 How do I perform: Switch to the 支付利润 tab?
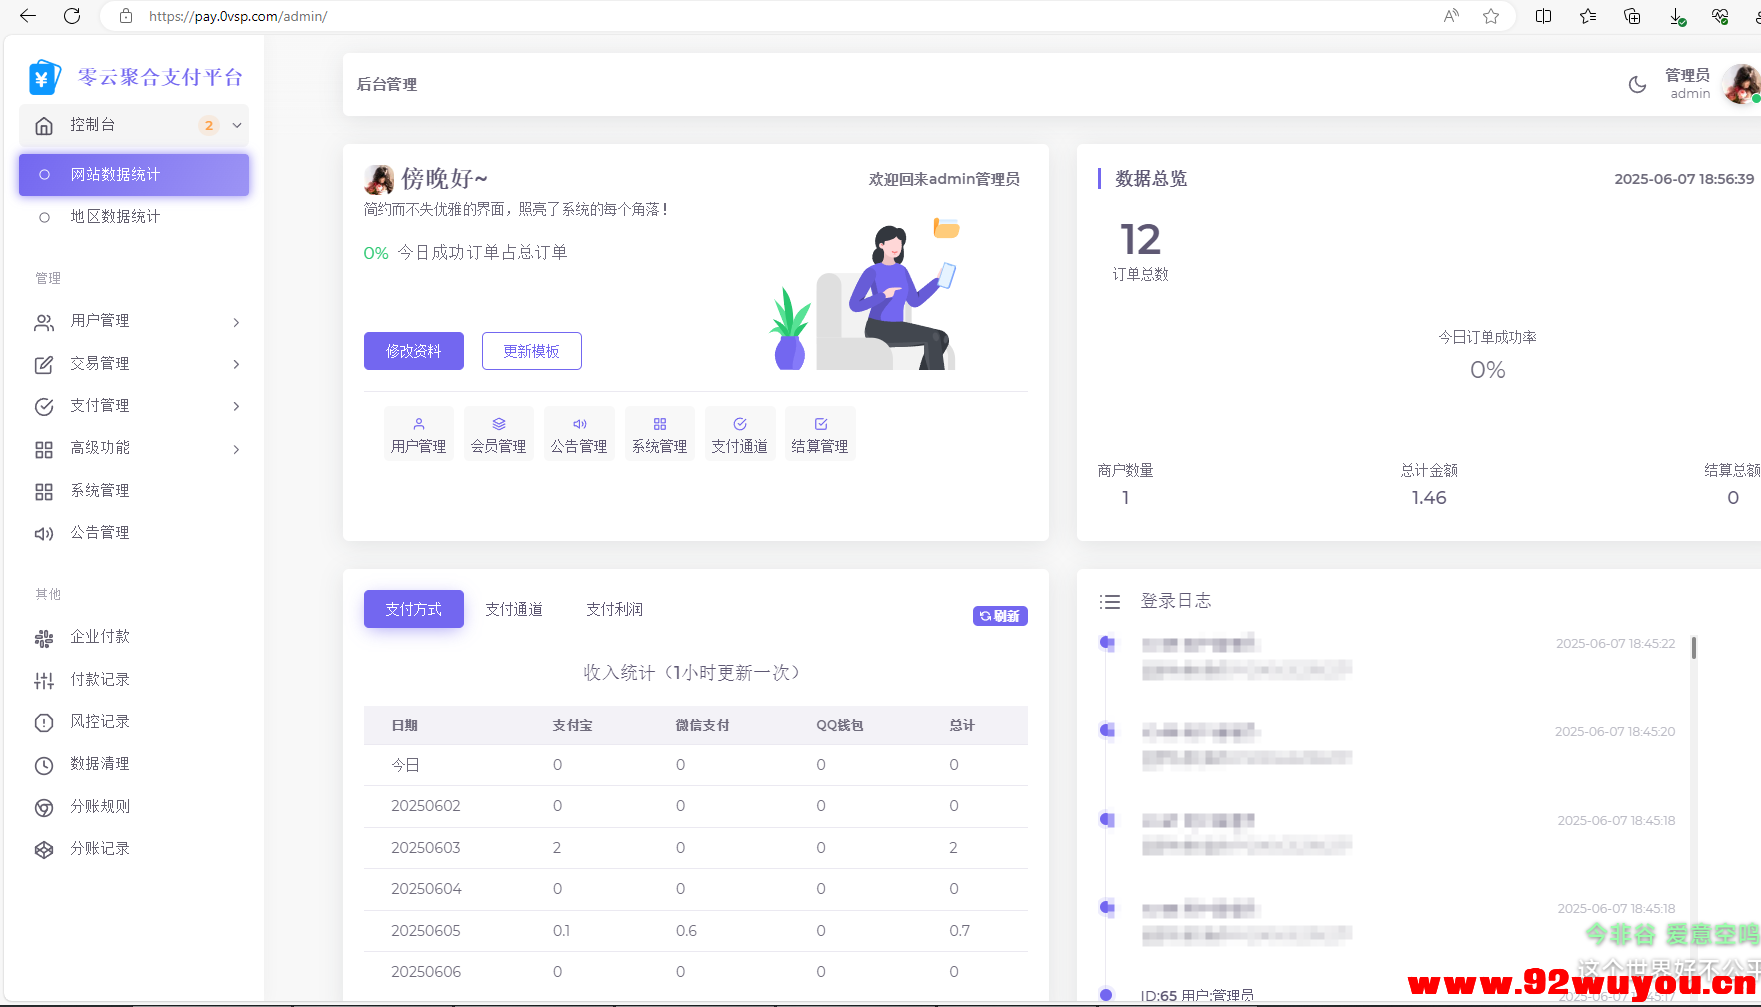pyautogui.click(x=614, y=609)
